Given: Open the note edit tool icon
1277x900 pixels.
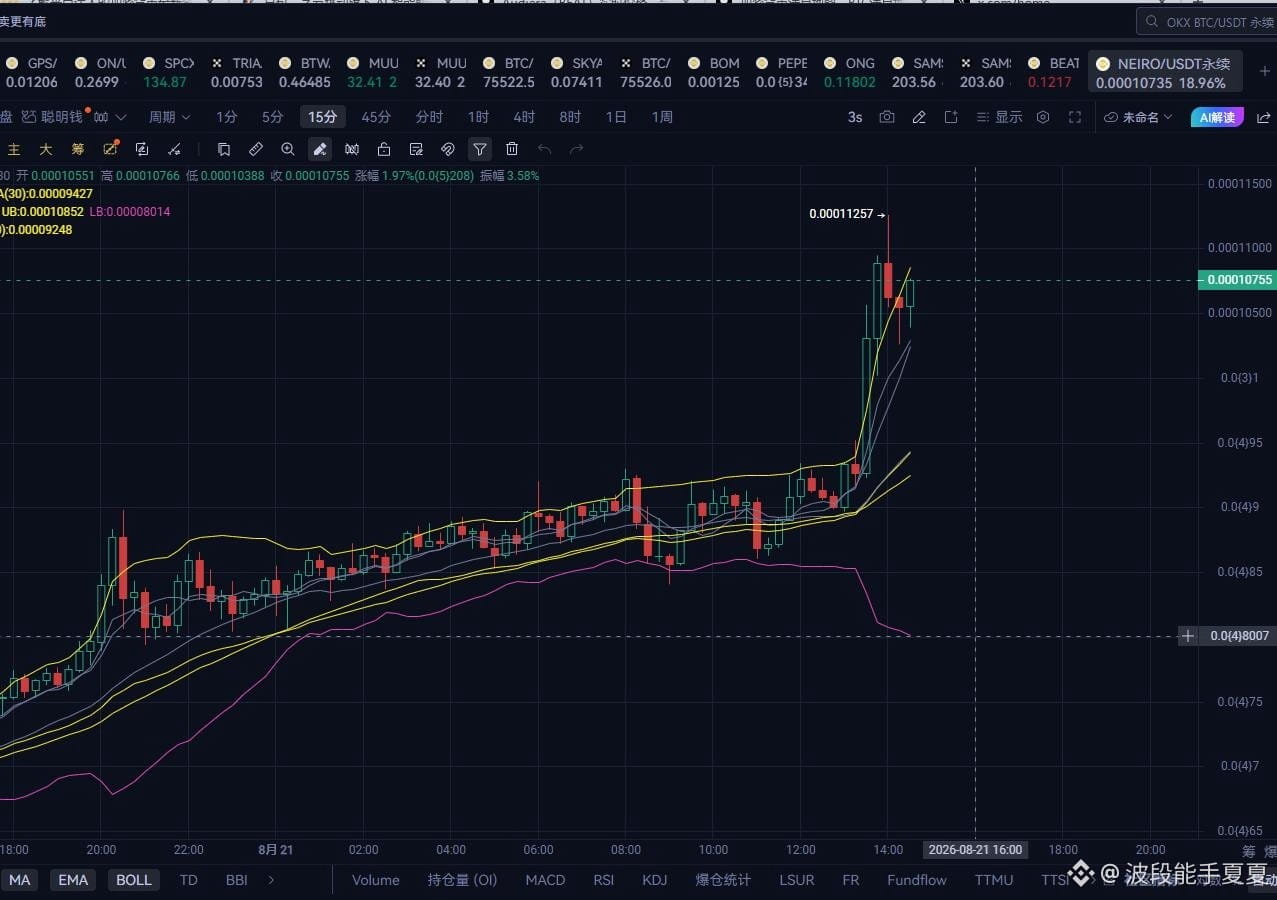Looking at the screenshot, I should pos(416,149).
